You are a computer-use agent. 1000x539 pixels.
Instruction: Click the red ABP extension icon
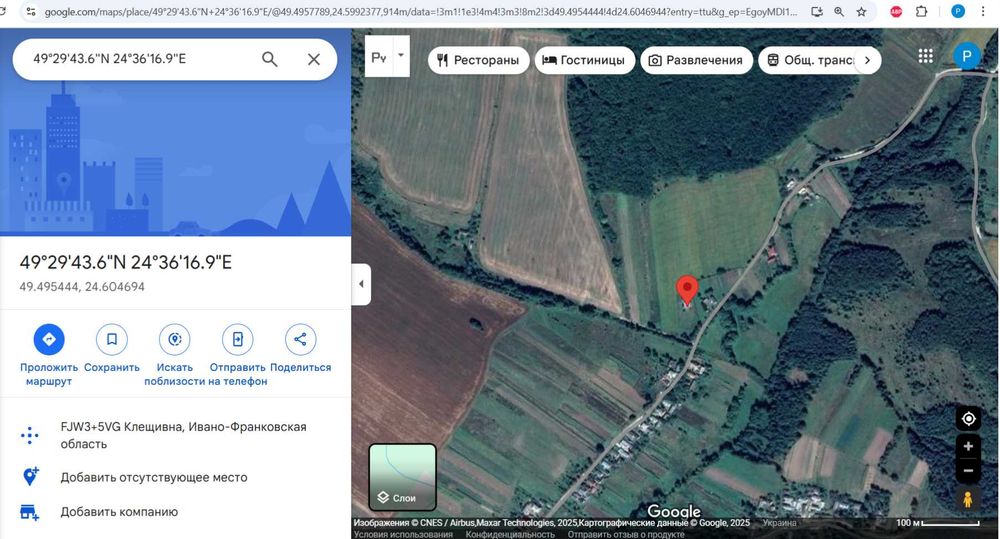point(896,11)
